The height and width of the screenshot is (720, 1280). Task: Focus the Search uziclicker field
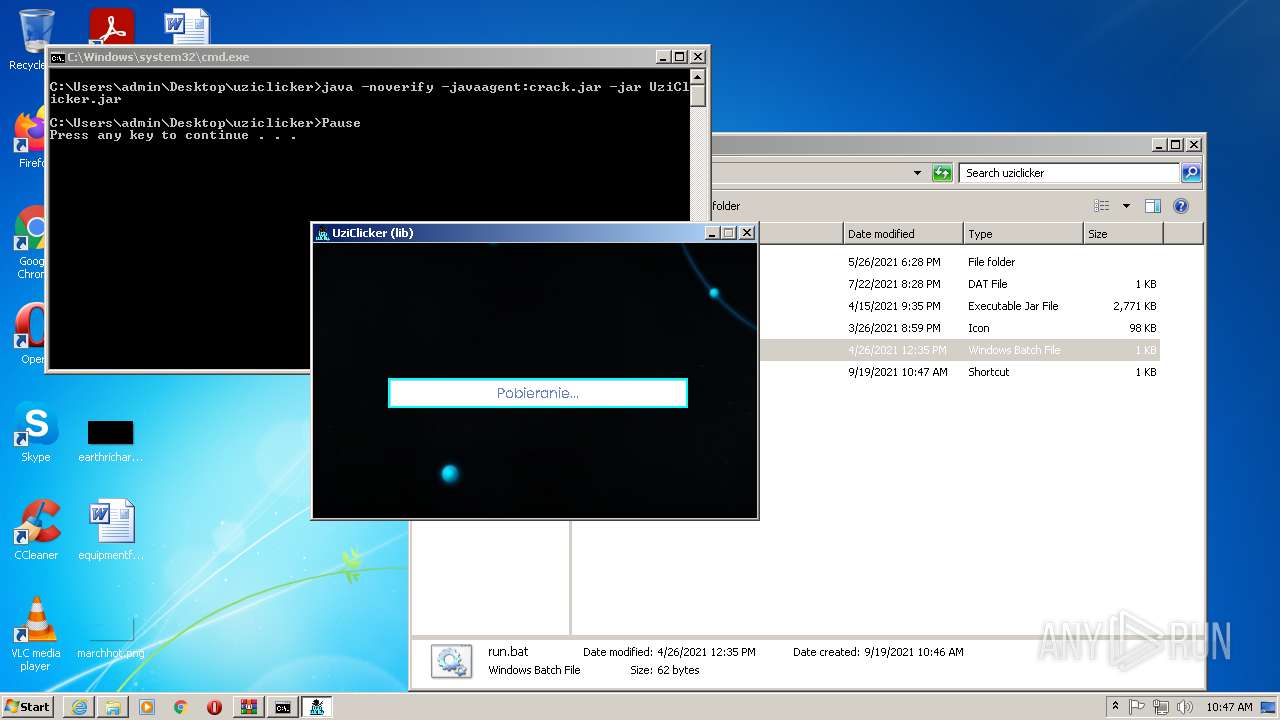coord(1069,173)
